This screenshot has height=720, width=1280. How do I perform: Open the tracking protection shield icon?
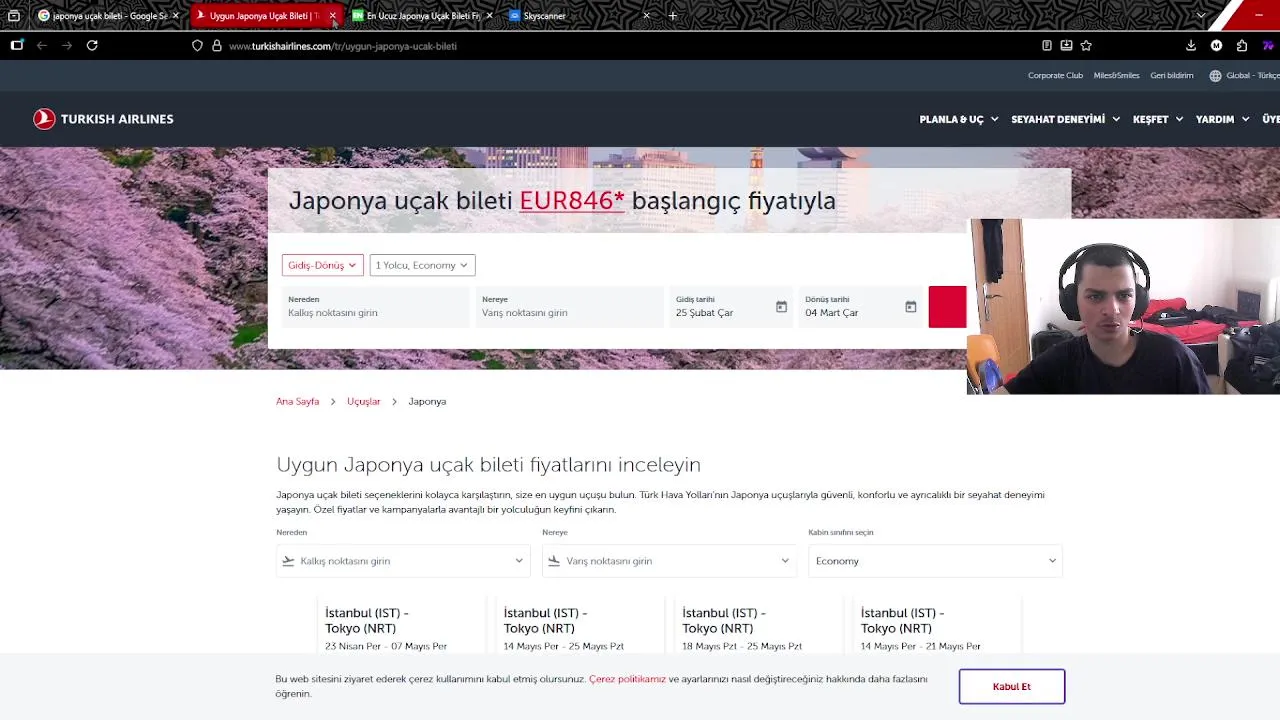tap(197, 46)
